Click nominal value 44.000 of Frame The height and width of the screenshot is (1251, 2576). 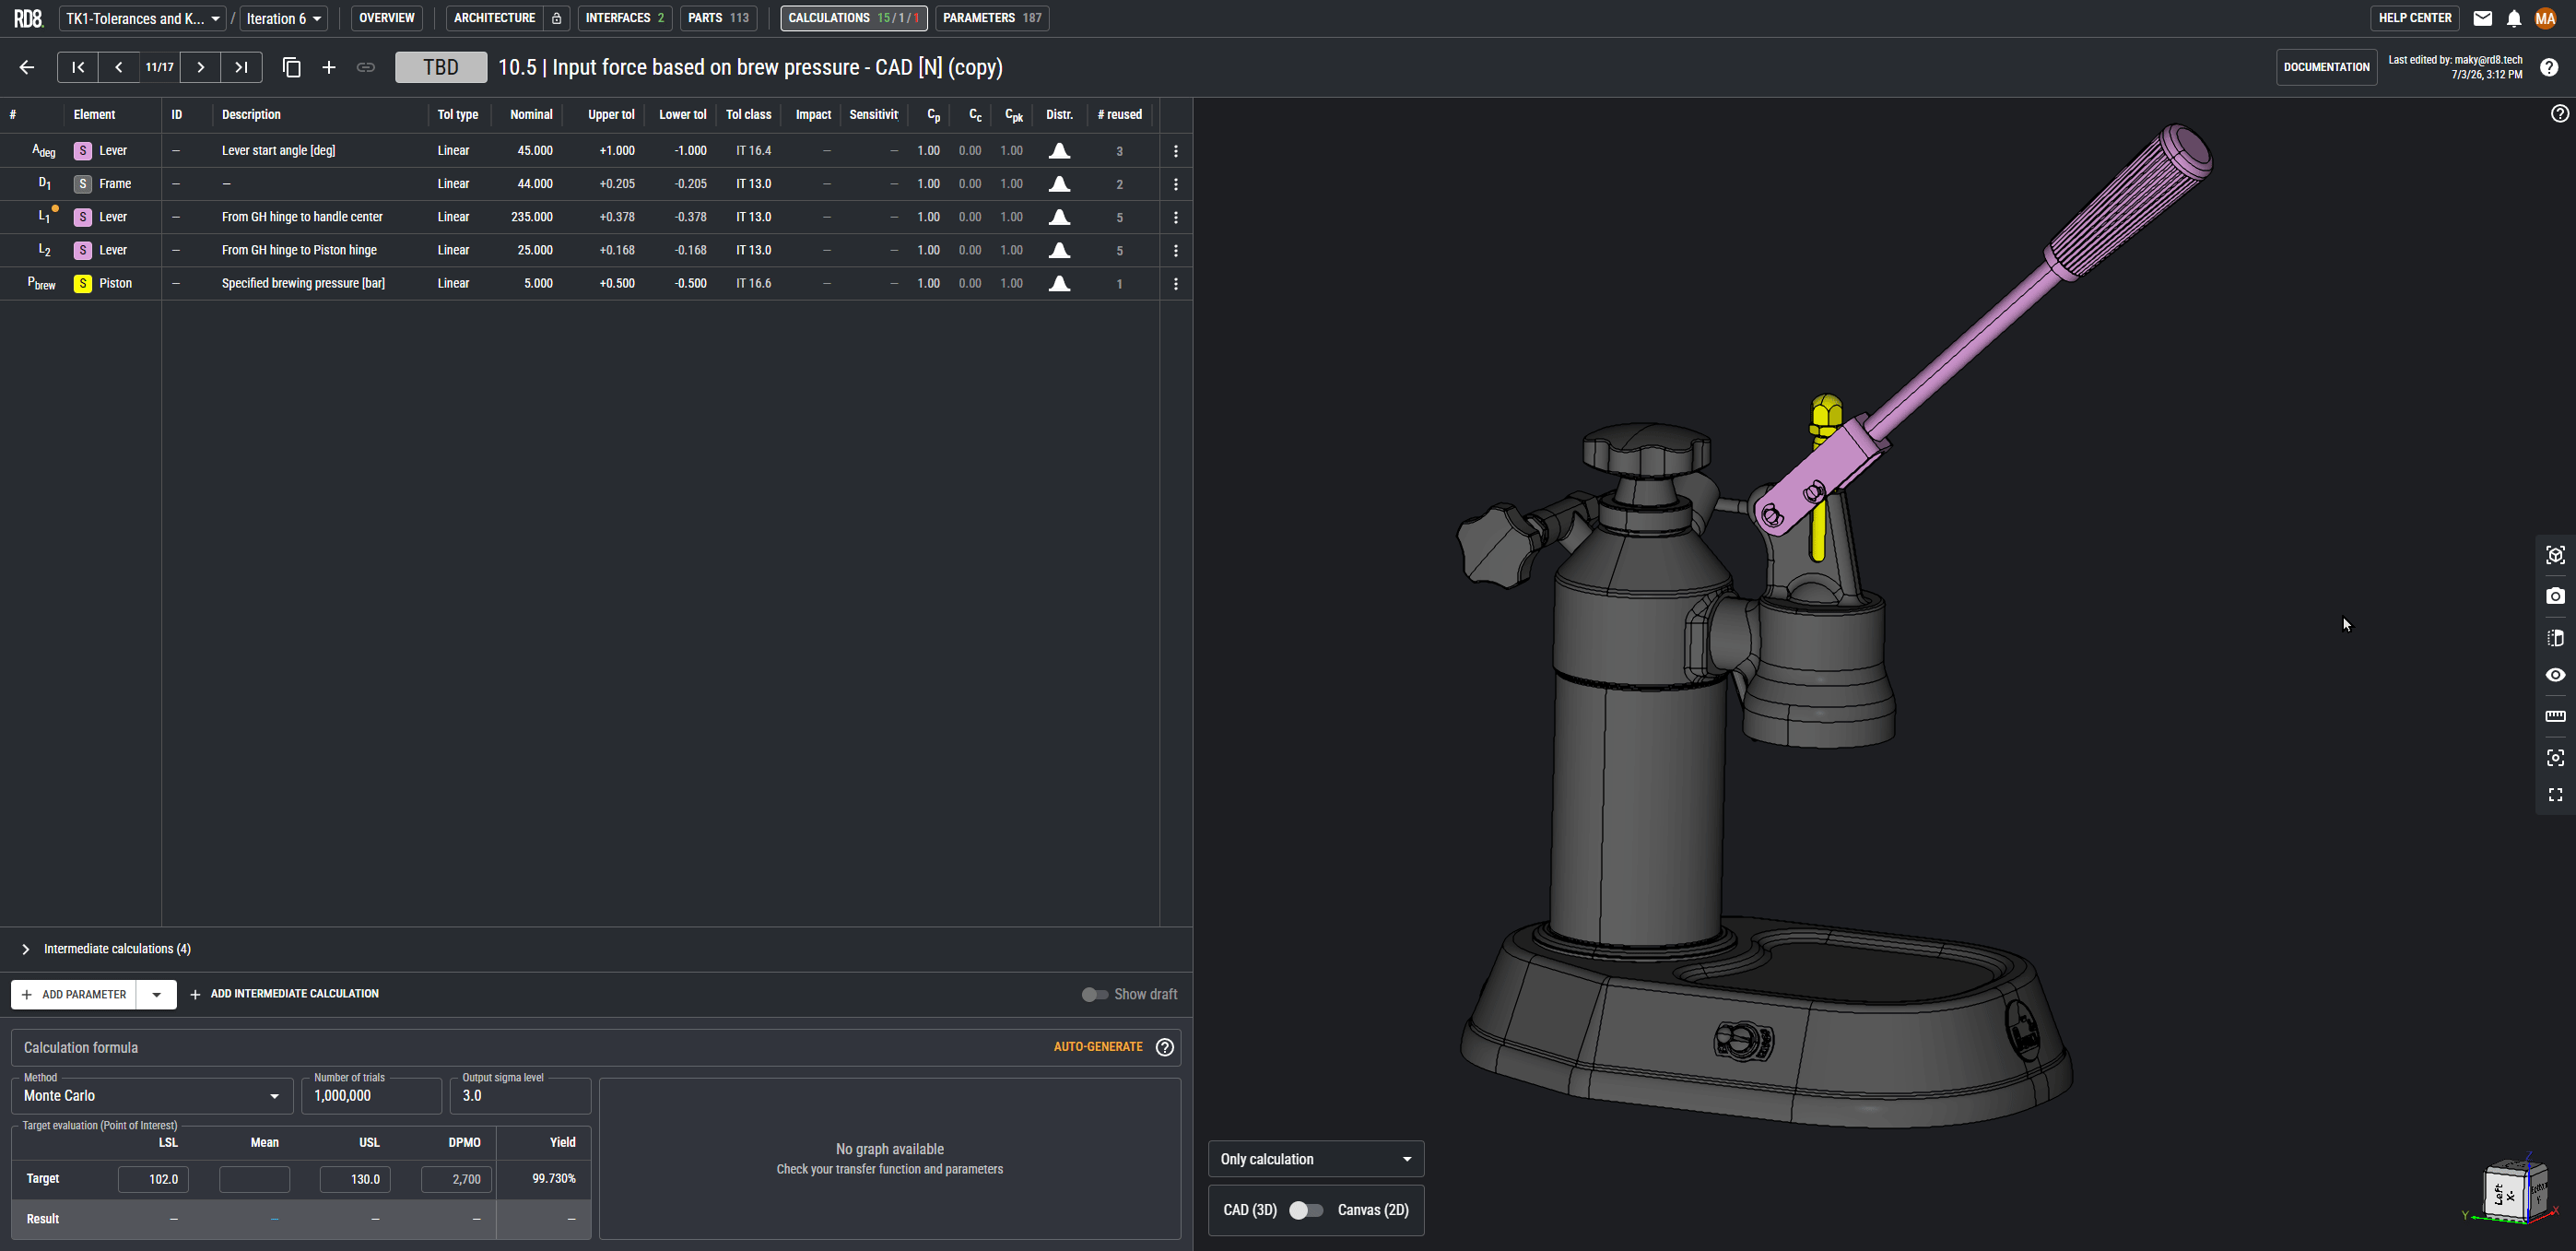[x=535, y=184]
